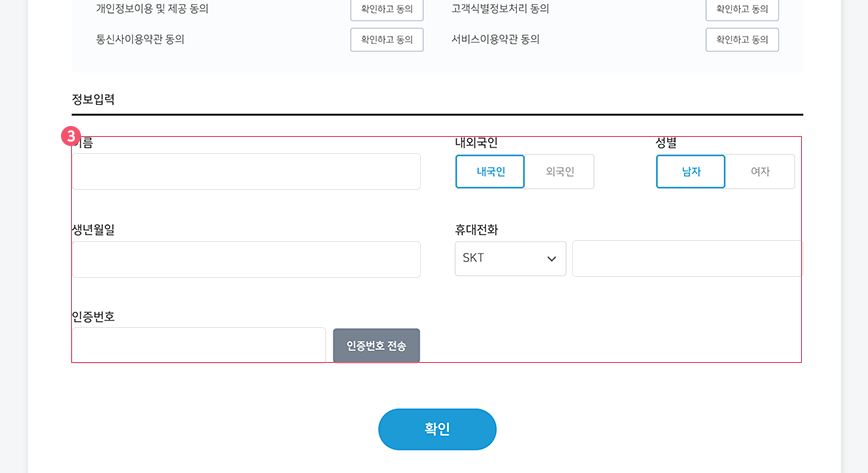868x473 pixels.
Task: Click the red number 3 badge
Action: [x=71, y=136]
